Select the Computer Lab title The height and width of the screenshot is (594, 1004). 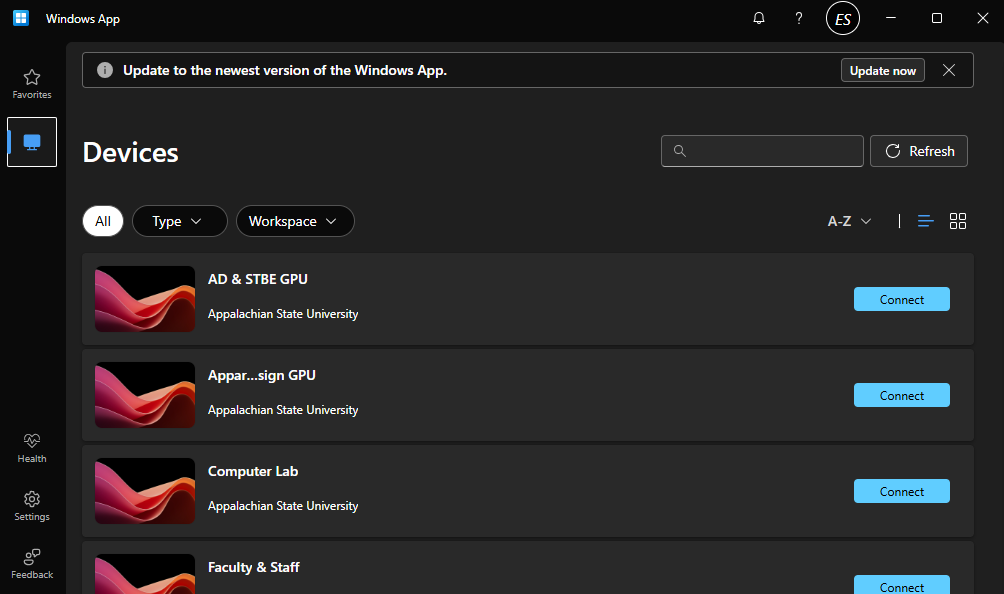253,472
